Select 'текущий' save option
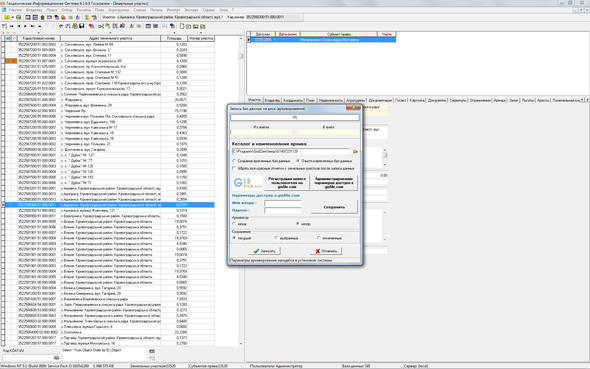Image resolution: width=590 pixels, height=369 pixels. 234,238
